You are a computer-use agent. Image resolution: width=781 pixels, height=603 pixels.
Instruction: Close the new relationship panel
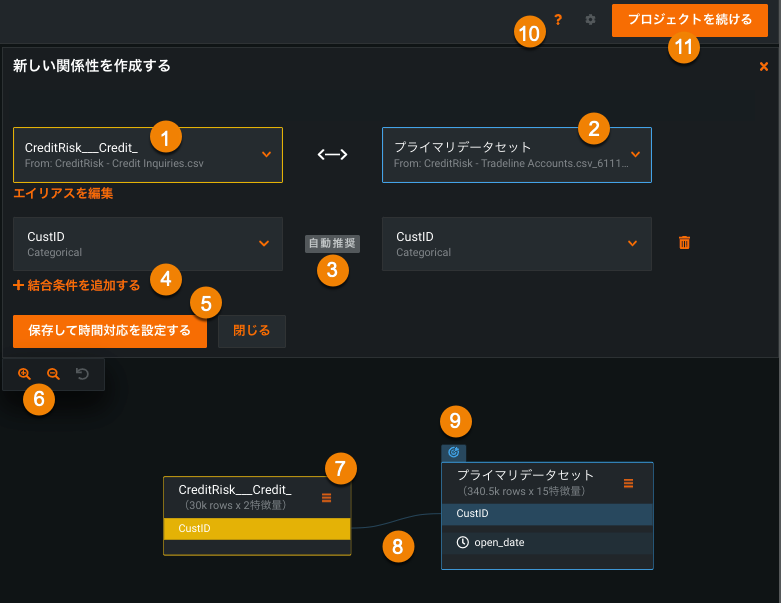click(x=764, y=67)
